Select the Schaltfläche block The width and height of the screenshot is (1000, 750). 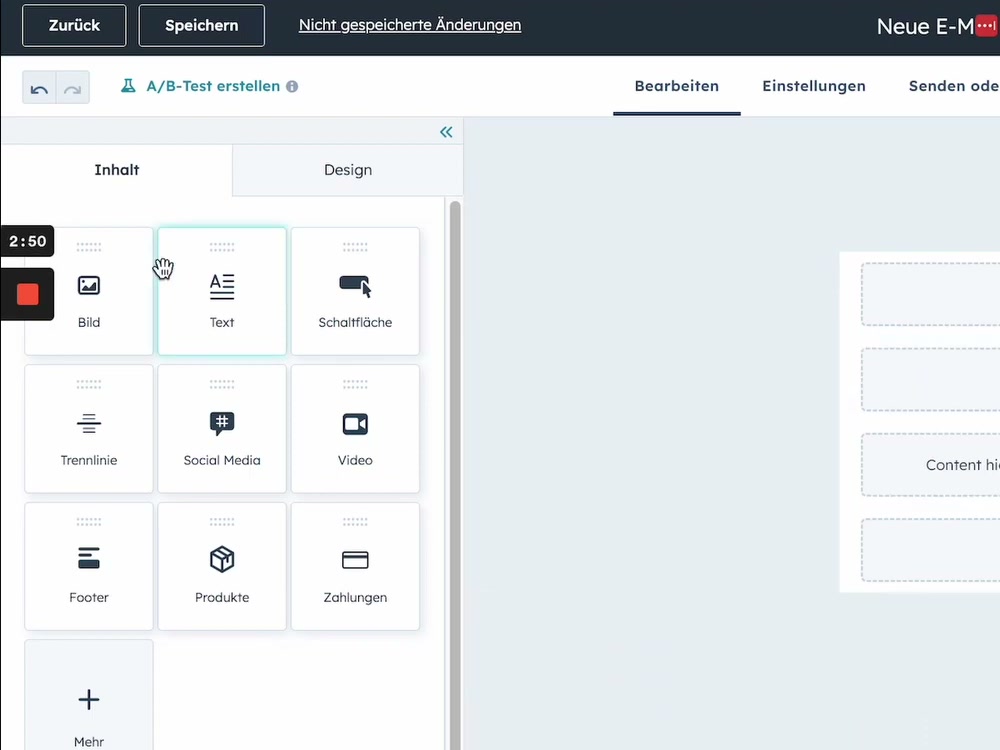pyautogui.click(x=354, y=290)
